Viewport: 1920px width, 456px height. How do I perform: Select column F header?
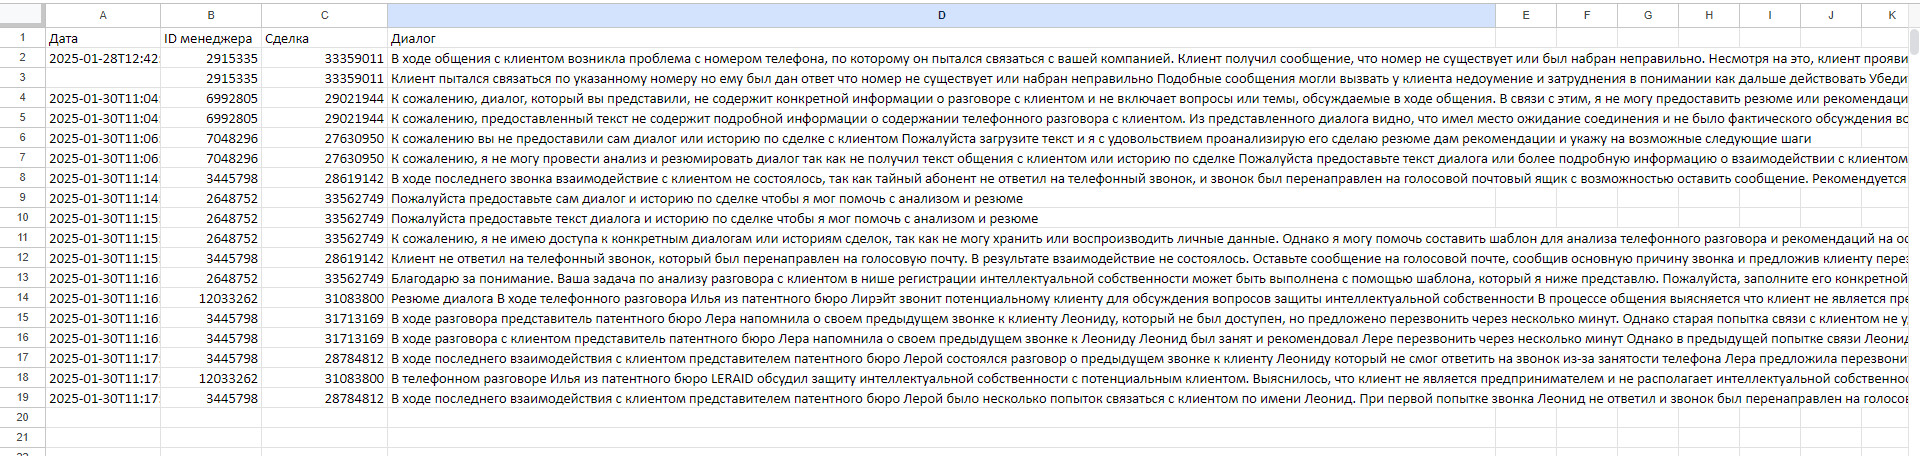[1587, 15]
